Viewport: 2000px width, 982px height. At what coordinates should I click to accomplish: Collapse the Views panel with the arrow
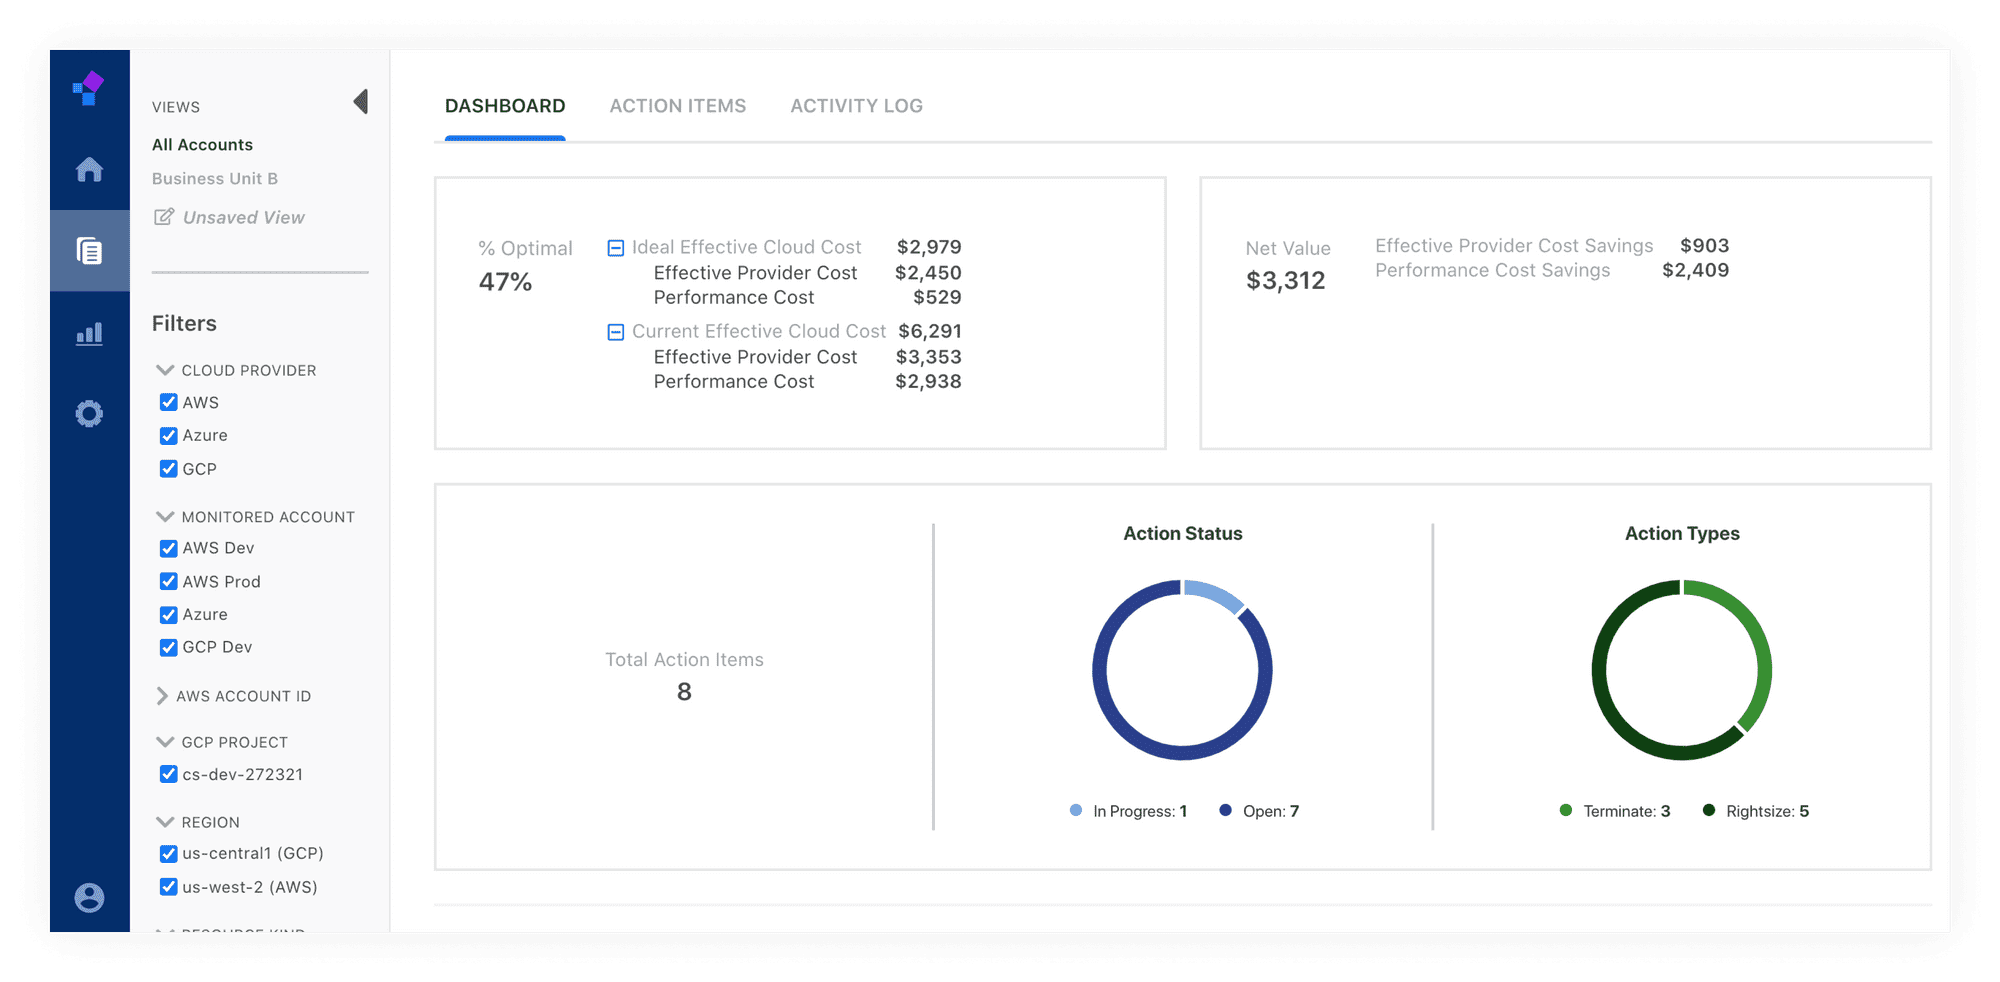click(361, 102)
